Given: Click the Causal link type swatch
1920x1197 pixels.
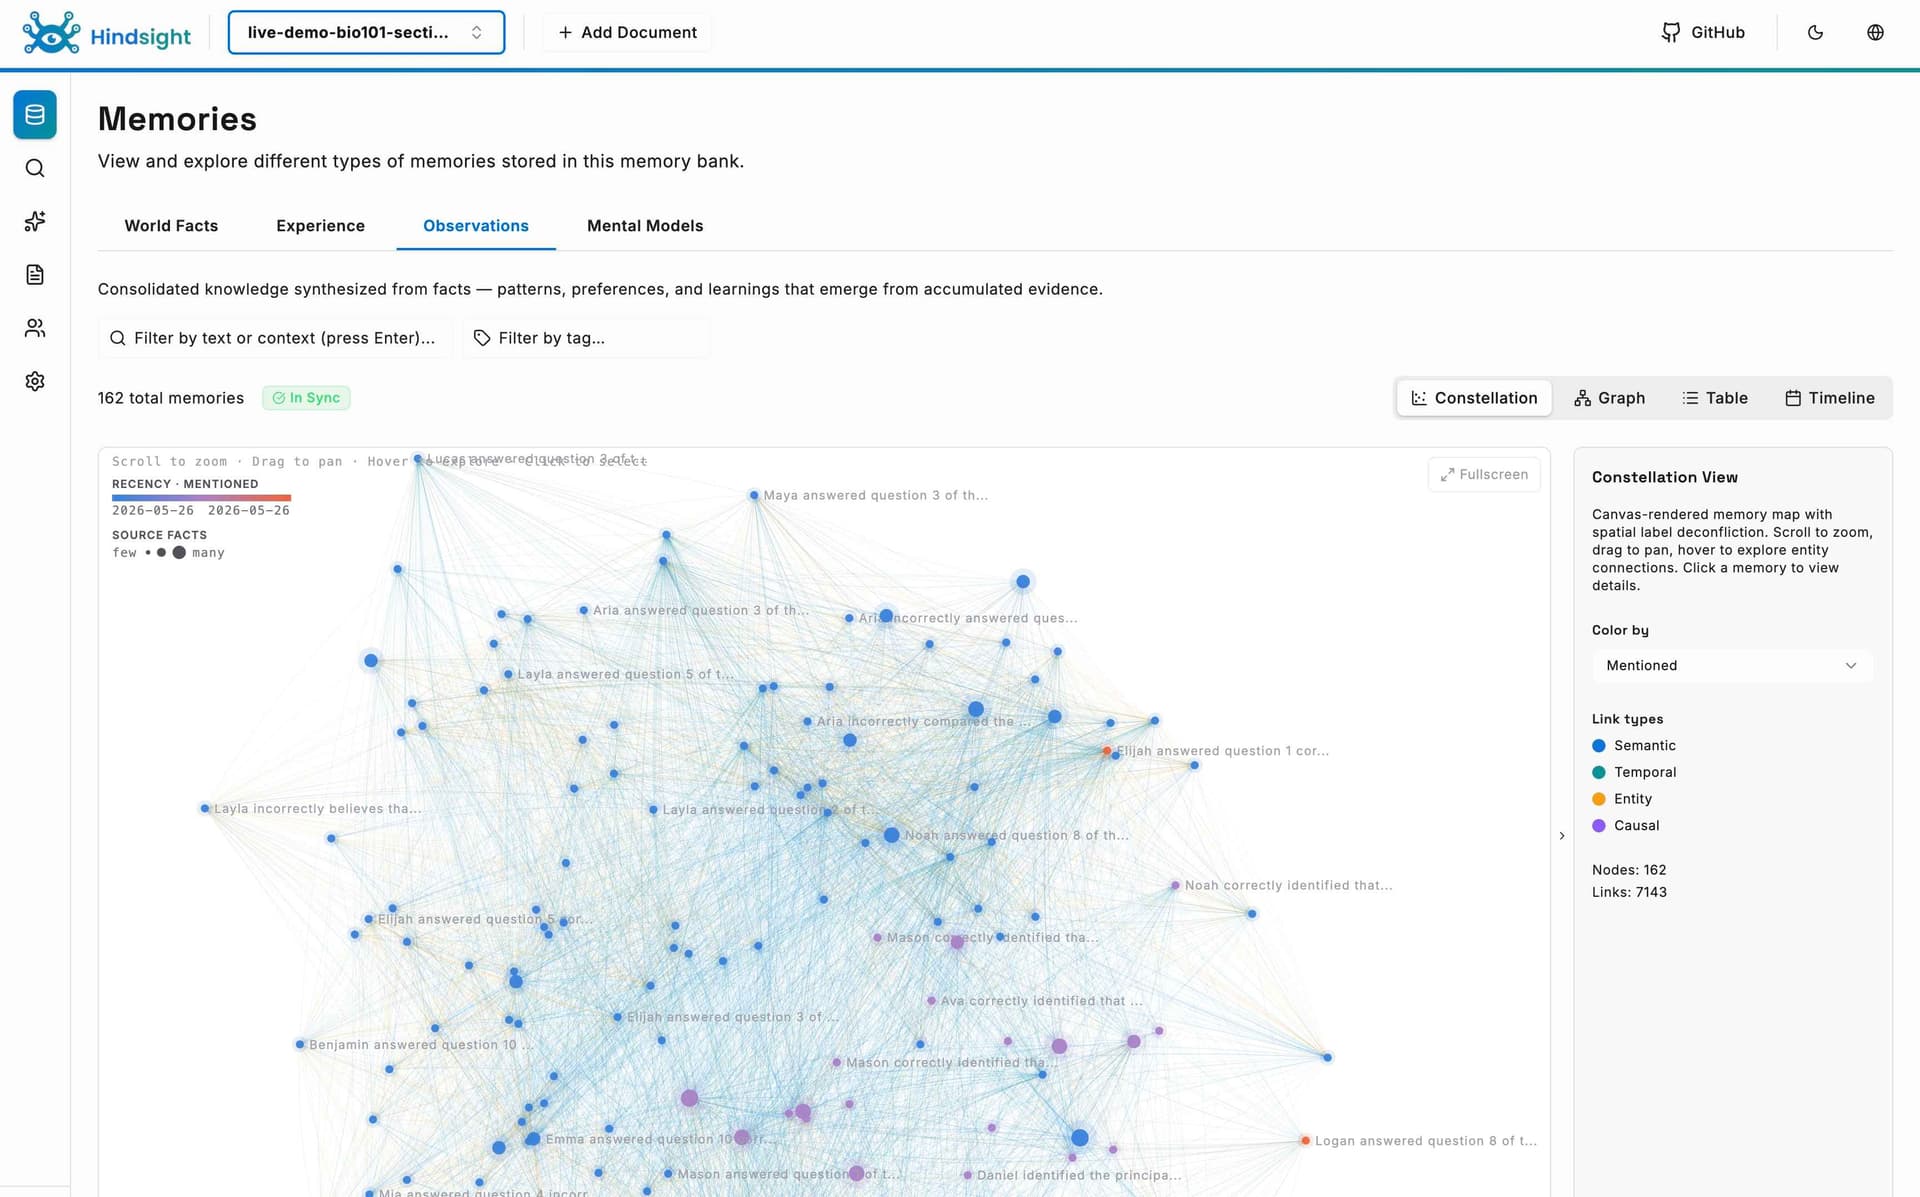Looking at the screenshot, I should [x=1598, y=826].
